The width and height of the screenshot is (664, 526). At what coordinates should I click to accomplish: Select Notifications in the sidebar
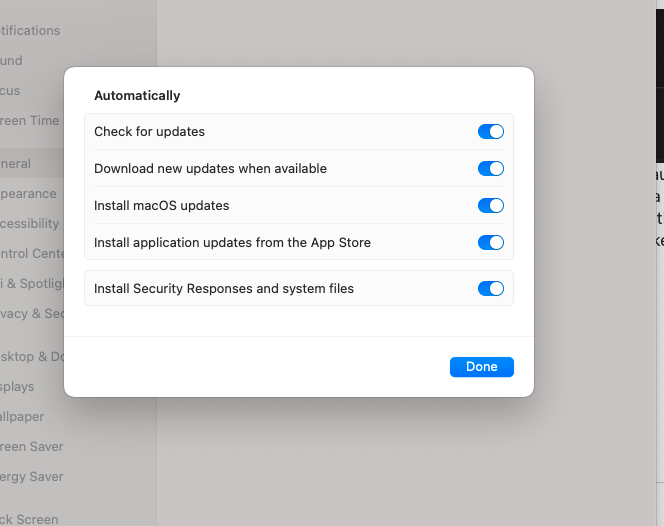[30, 30]
